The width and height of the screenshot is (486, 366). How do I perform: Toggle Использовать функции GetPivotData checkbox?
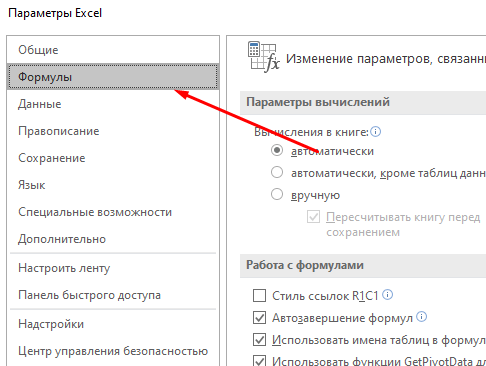tap(259, 361)
